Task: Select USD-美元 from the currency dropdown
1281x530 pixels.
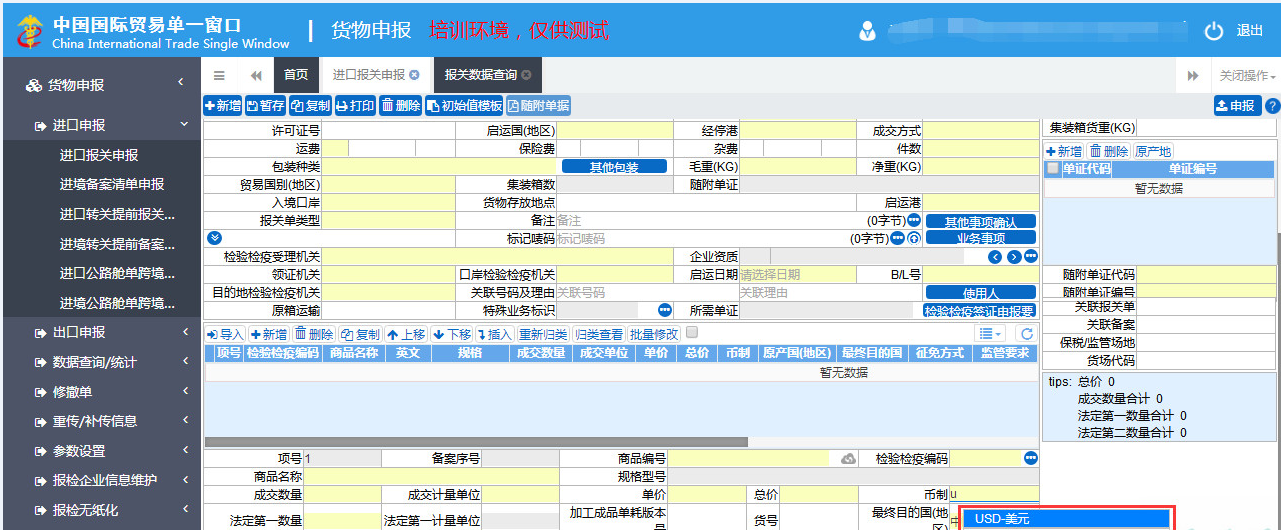Action: click(x=1066, y=519)
